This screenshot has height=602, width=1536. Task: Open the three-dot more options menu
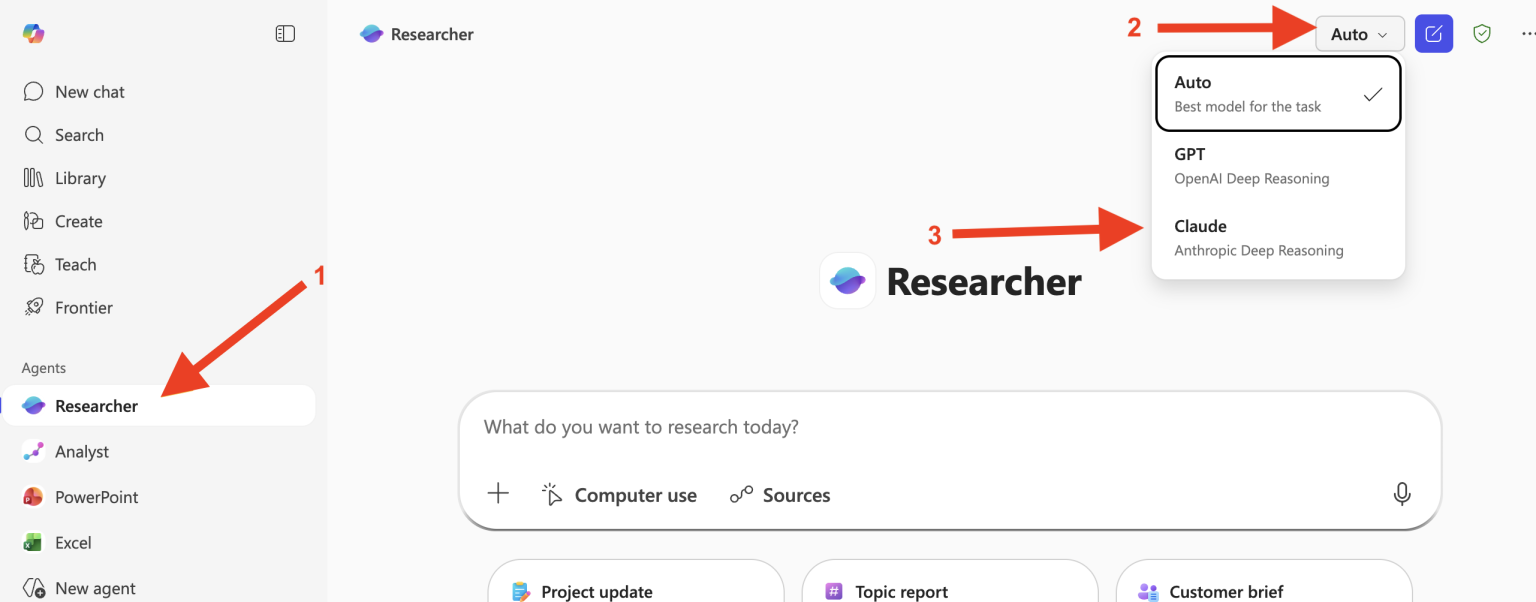point(1527,34)
